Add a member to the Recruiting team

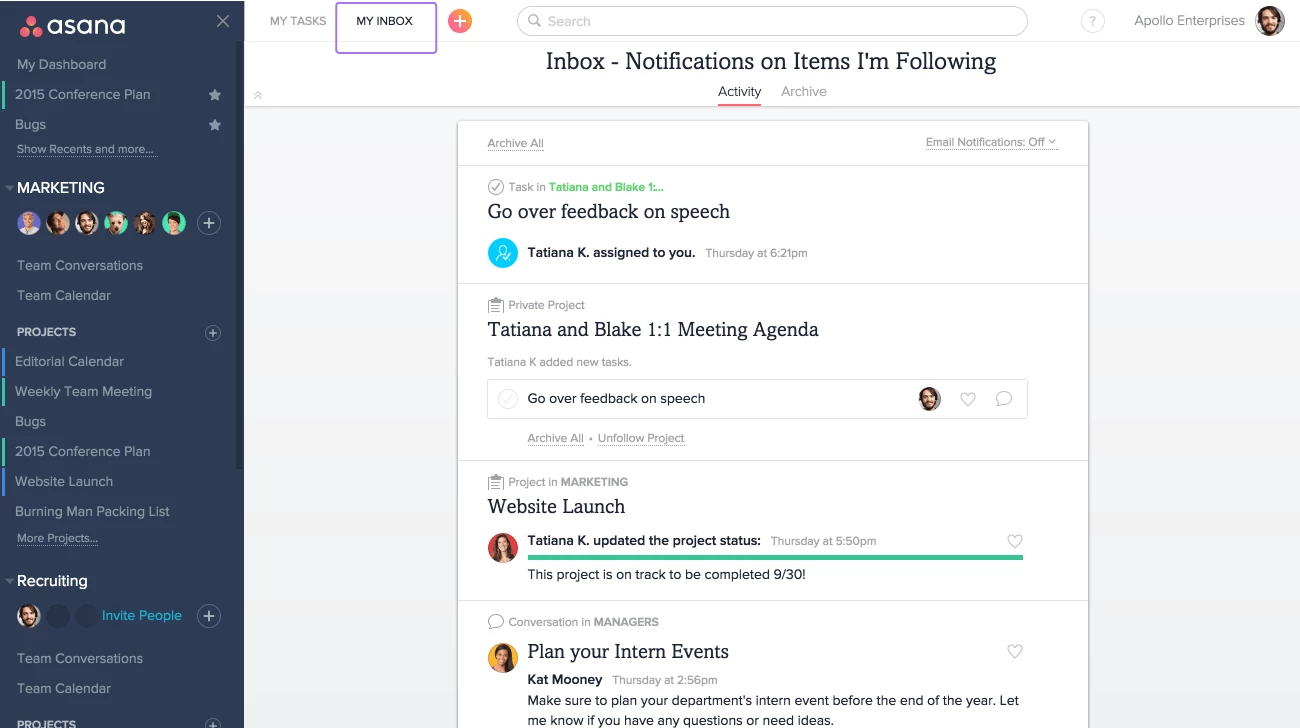pyautogui.click(x=208, y=616)
